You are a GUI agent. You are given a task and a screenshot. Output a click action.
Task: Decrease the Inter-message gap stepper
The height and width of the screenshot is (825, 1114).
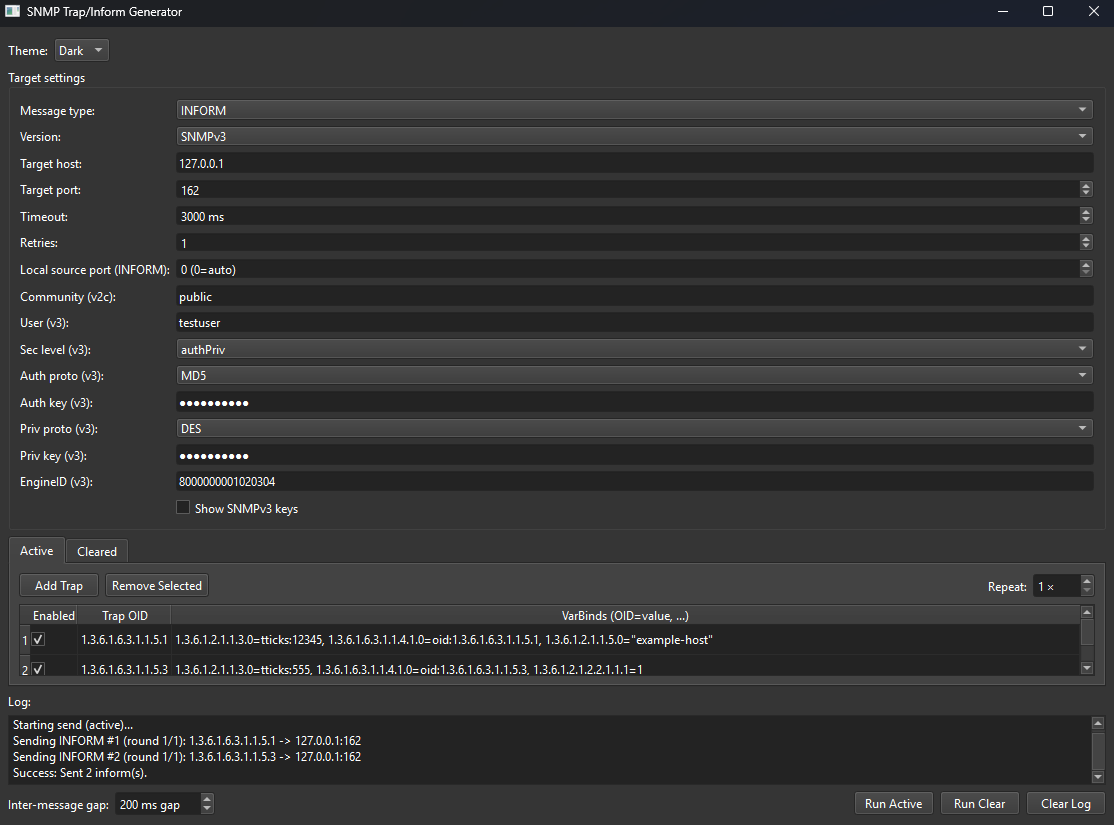click(x=206, y=808)
